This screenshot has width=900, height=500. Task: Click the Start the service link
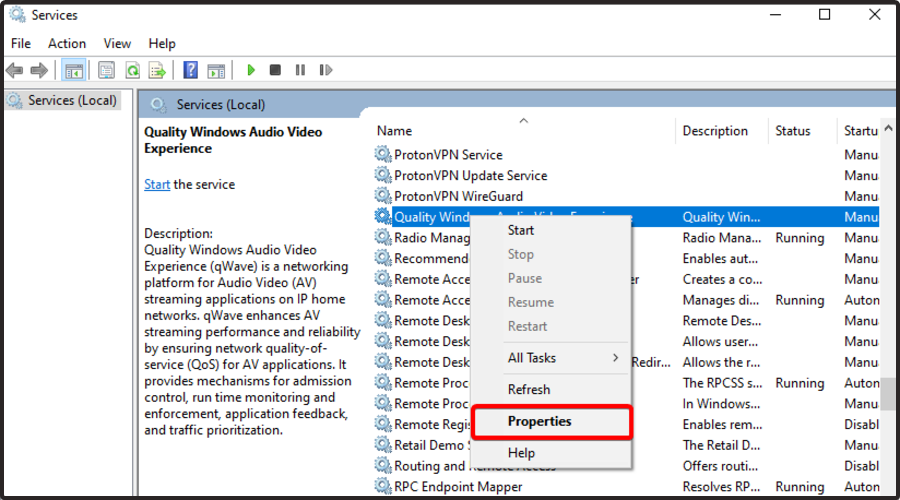[x=157, y=184]
